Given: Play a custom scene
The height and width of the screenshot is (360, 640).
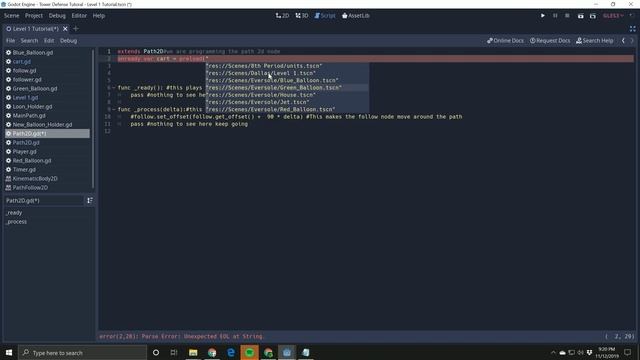Looking at the screenshot, I should click(x=593, y=16).
